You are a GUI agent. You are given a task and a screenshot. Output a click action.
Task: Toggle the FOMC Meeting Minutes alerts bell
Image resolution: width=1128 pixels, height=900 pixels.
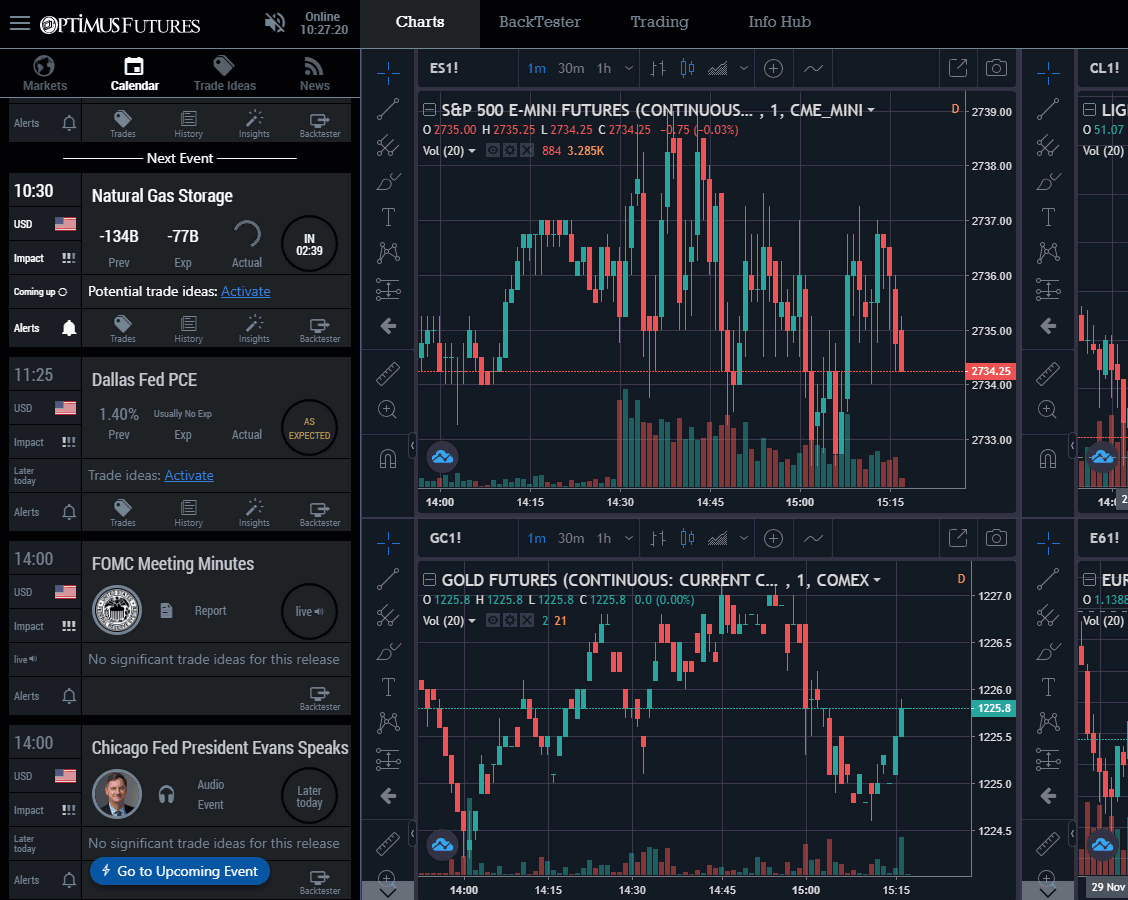click(69, 696)
